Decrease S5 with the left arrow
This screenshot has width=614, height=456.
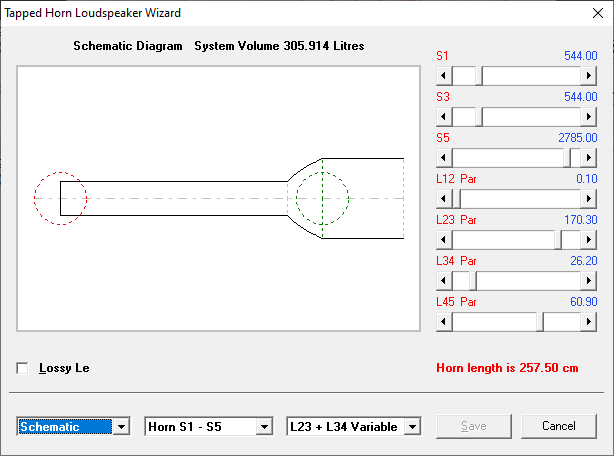pos(444,158)
